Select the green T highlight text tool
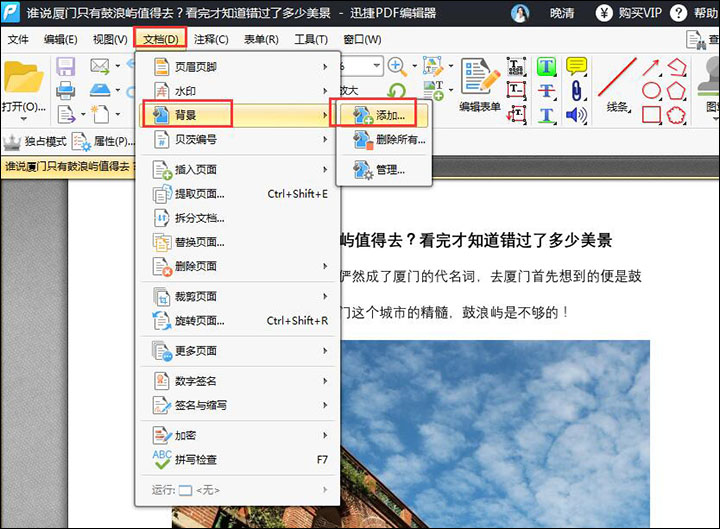 point(546,67)
